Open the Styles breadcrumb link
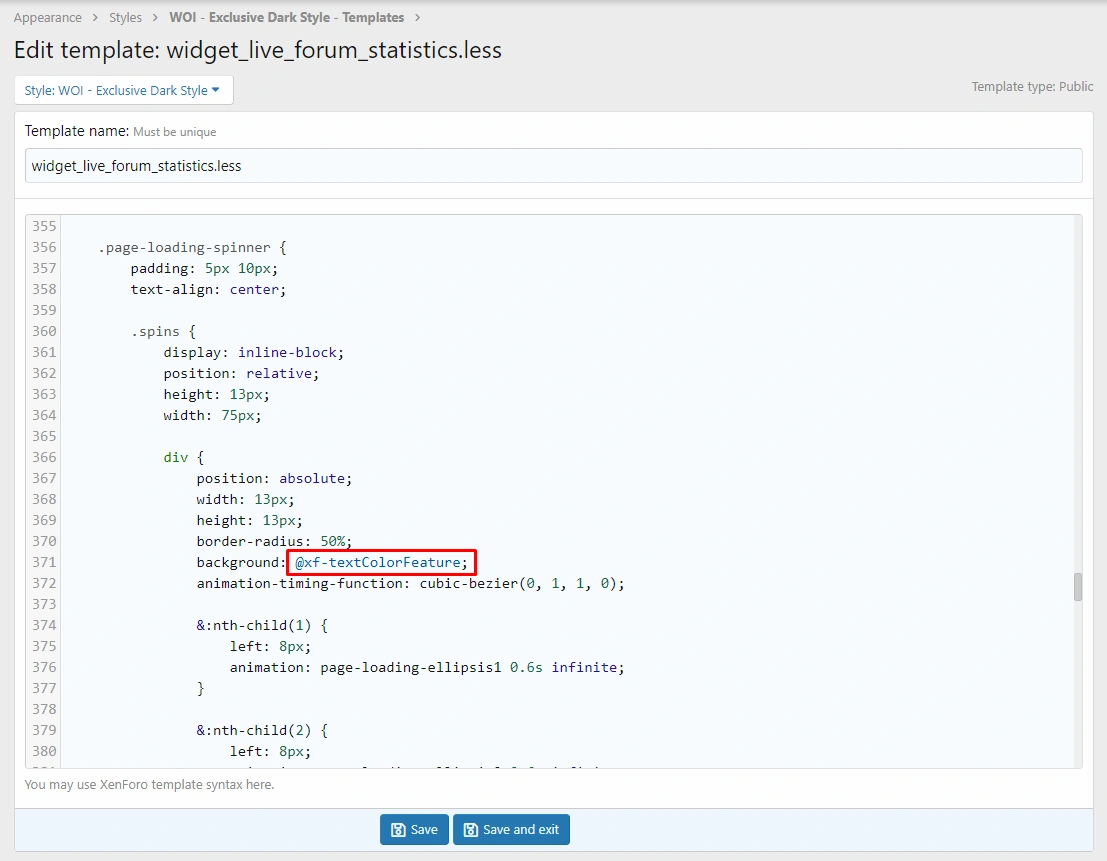This screenshot has height=861, width=1107. coord(125,18)
